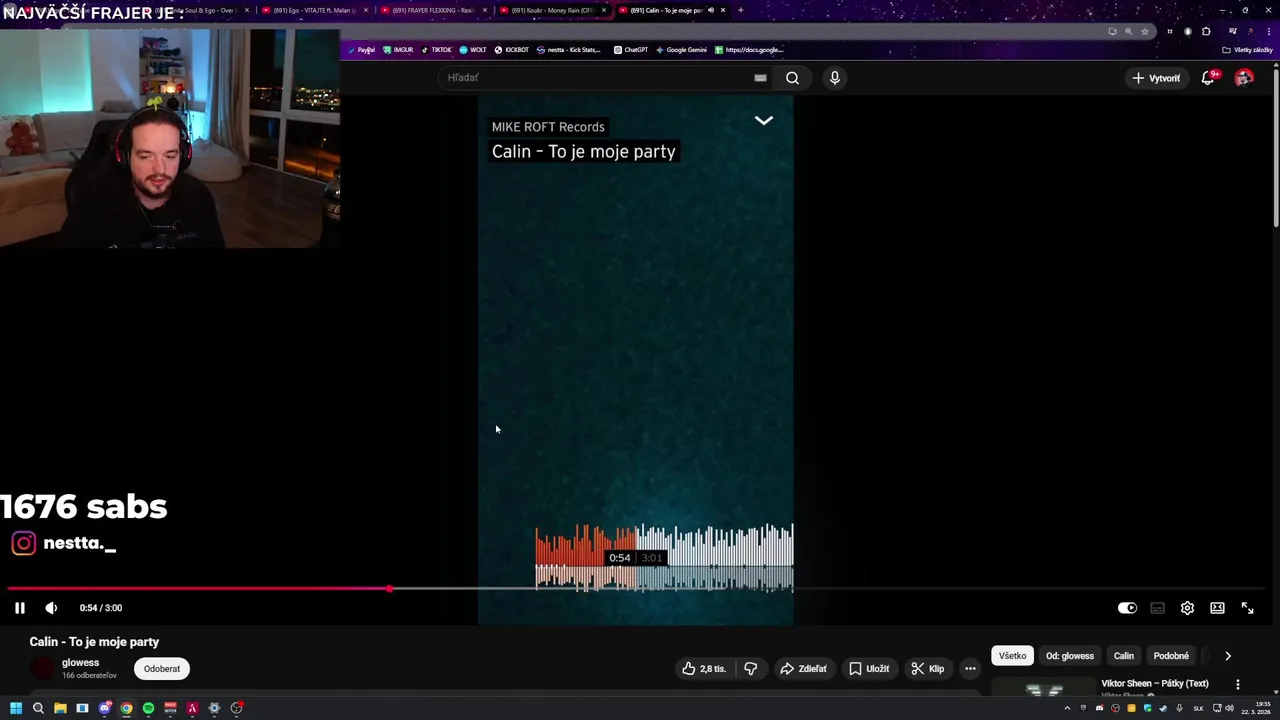
Task: Like the video with the thumbs up button
Action: 704,669
